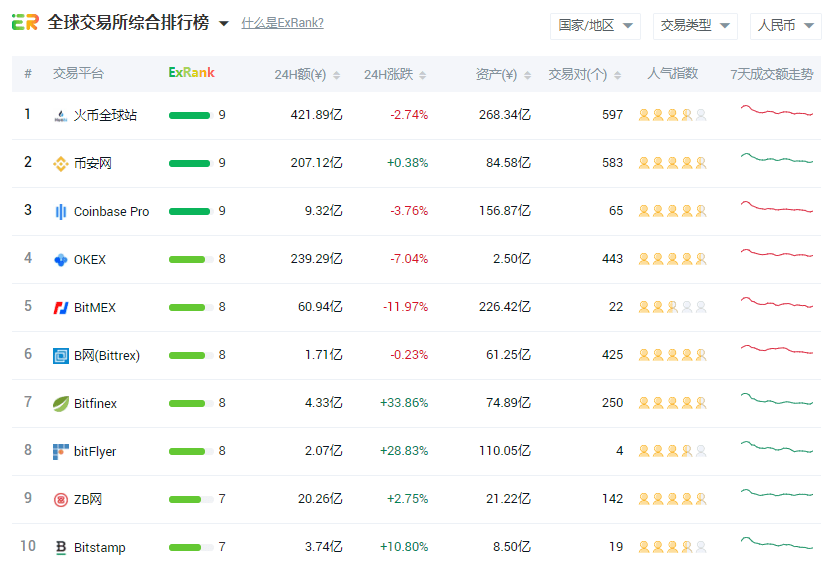The image size is (837, 569).
Task: Click the 239.29亿 volume value
Action: 317,259
